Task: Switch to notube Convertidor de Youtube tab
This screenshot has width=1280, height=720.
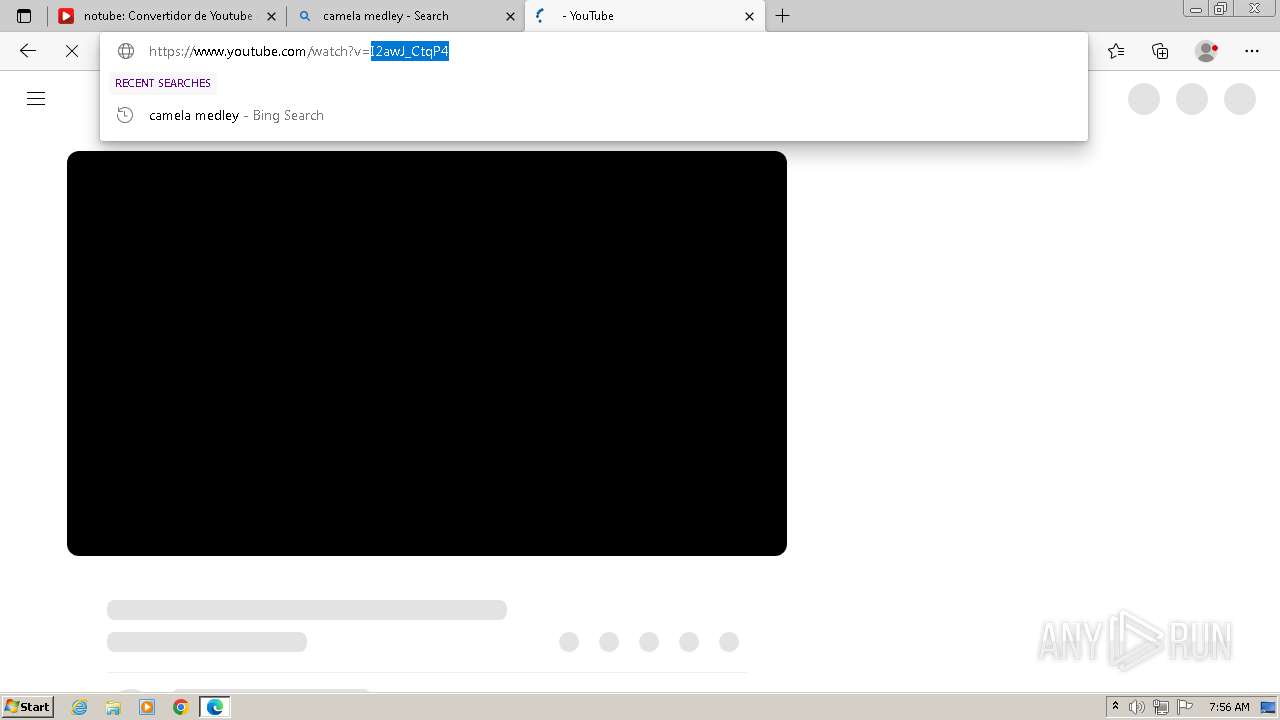Action: coord(167,16)
